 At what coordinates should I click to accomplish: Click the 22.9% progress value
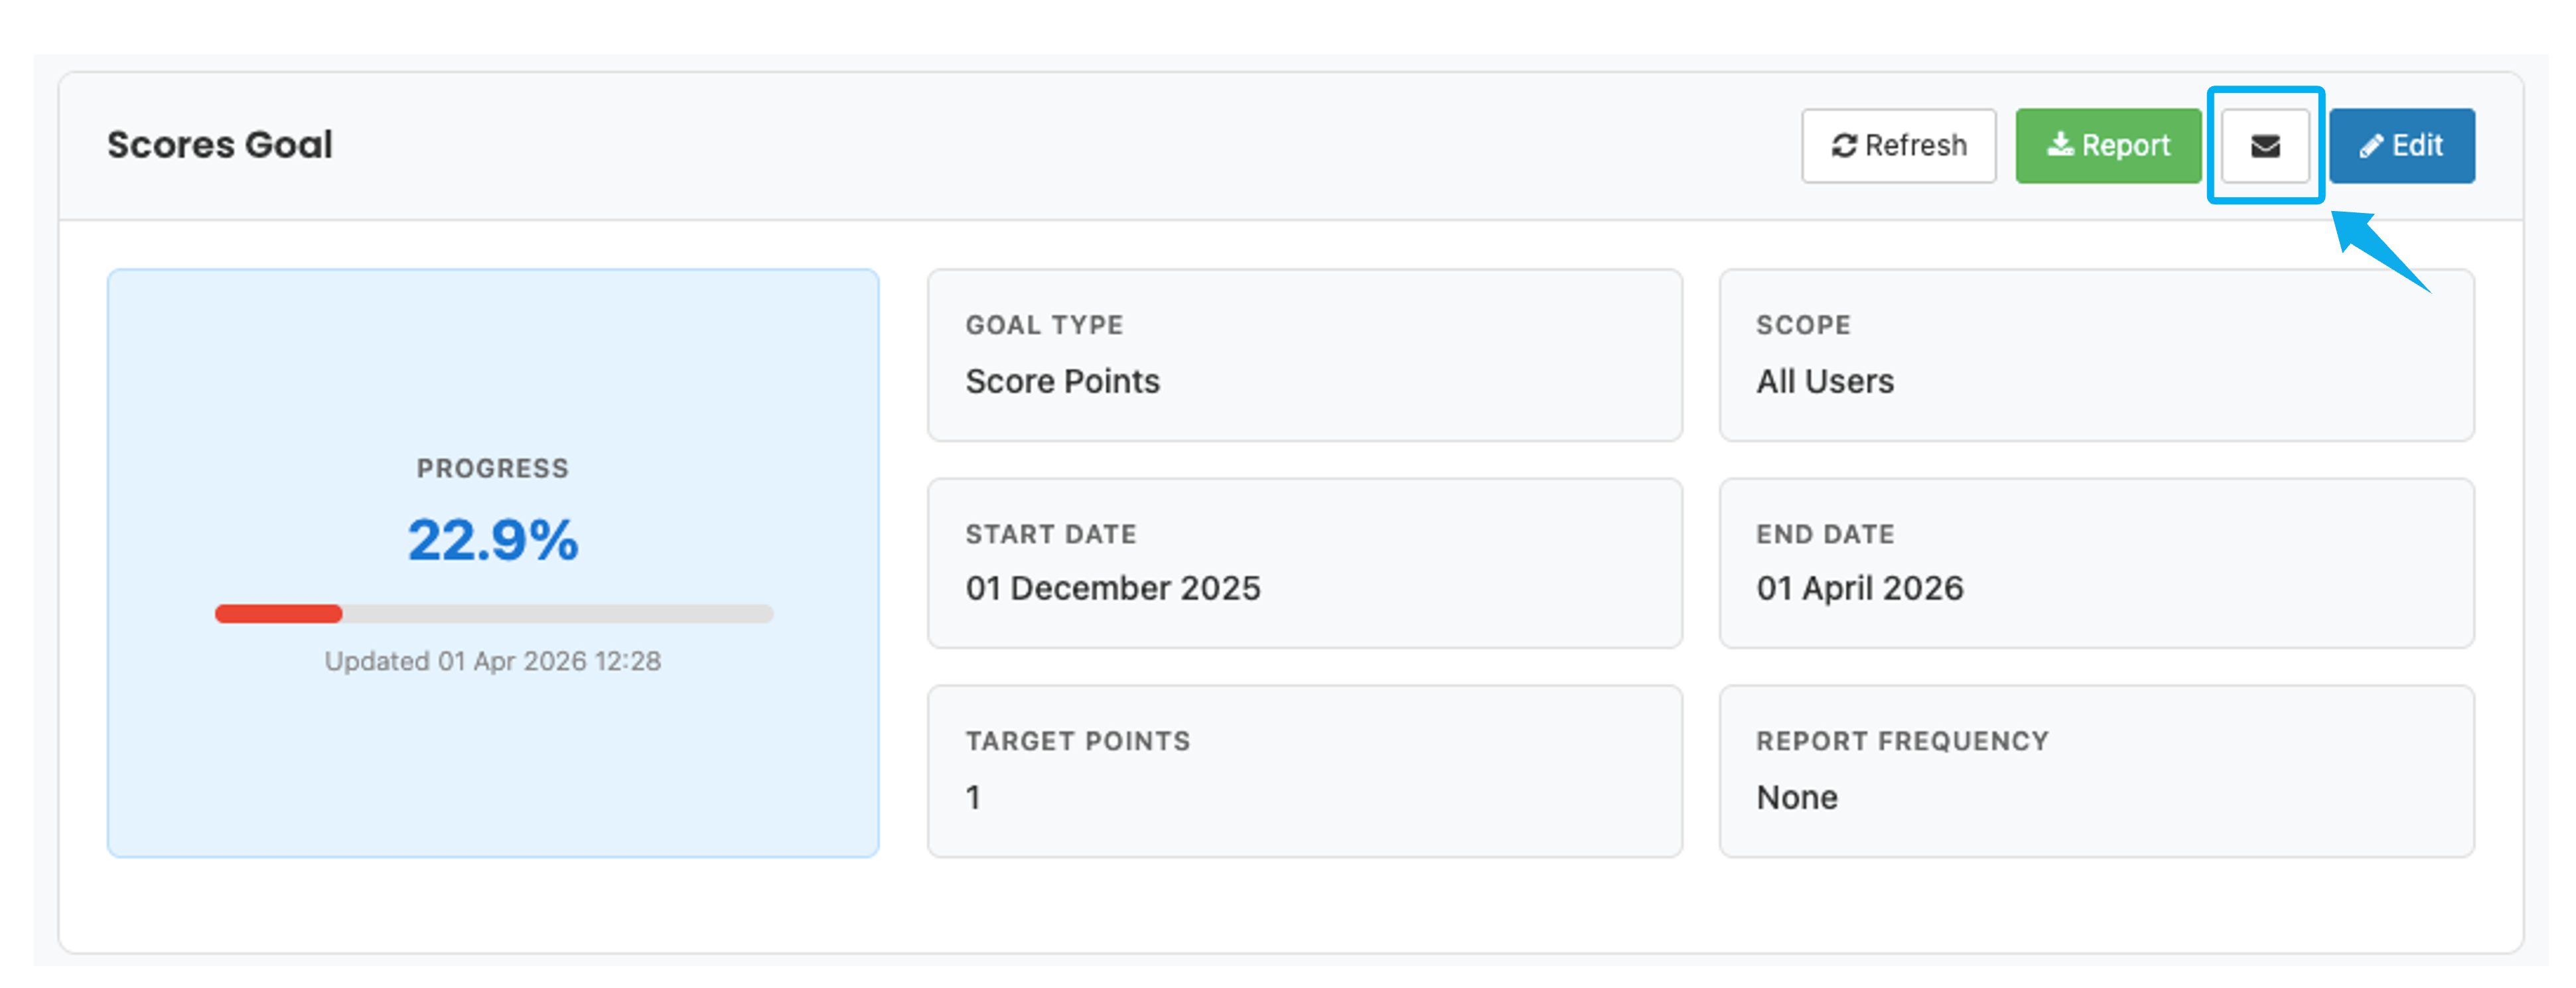(x=493, y=540)
